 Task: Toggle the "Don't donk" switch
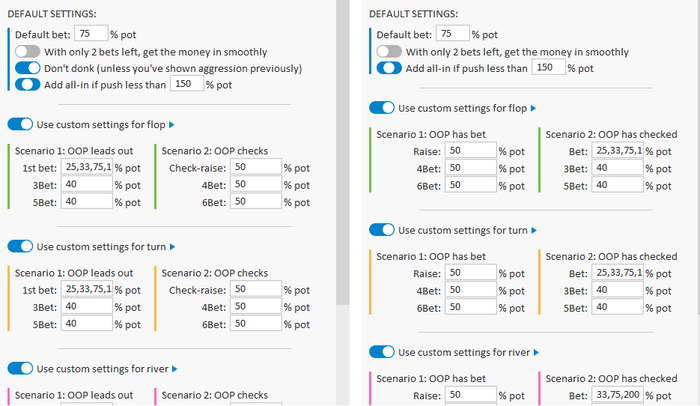coord(26,69)
